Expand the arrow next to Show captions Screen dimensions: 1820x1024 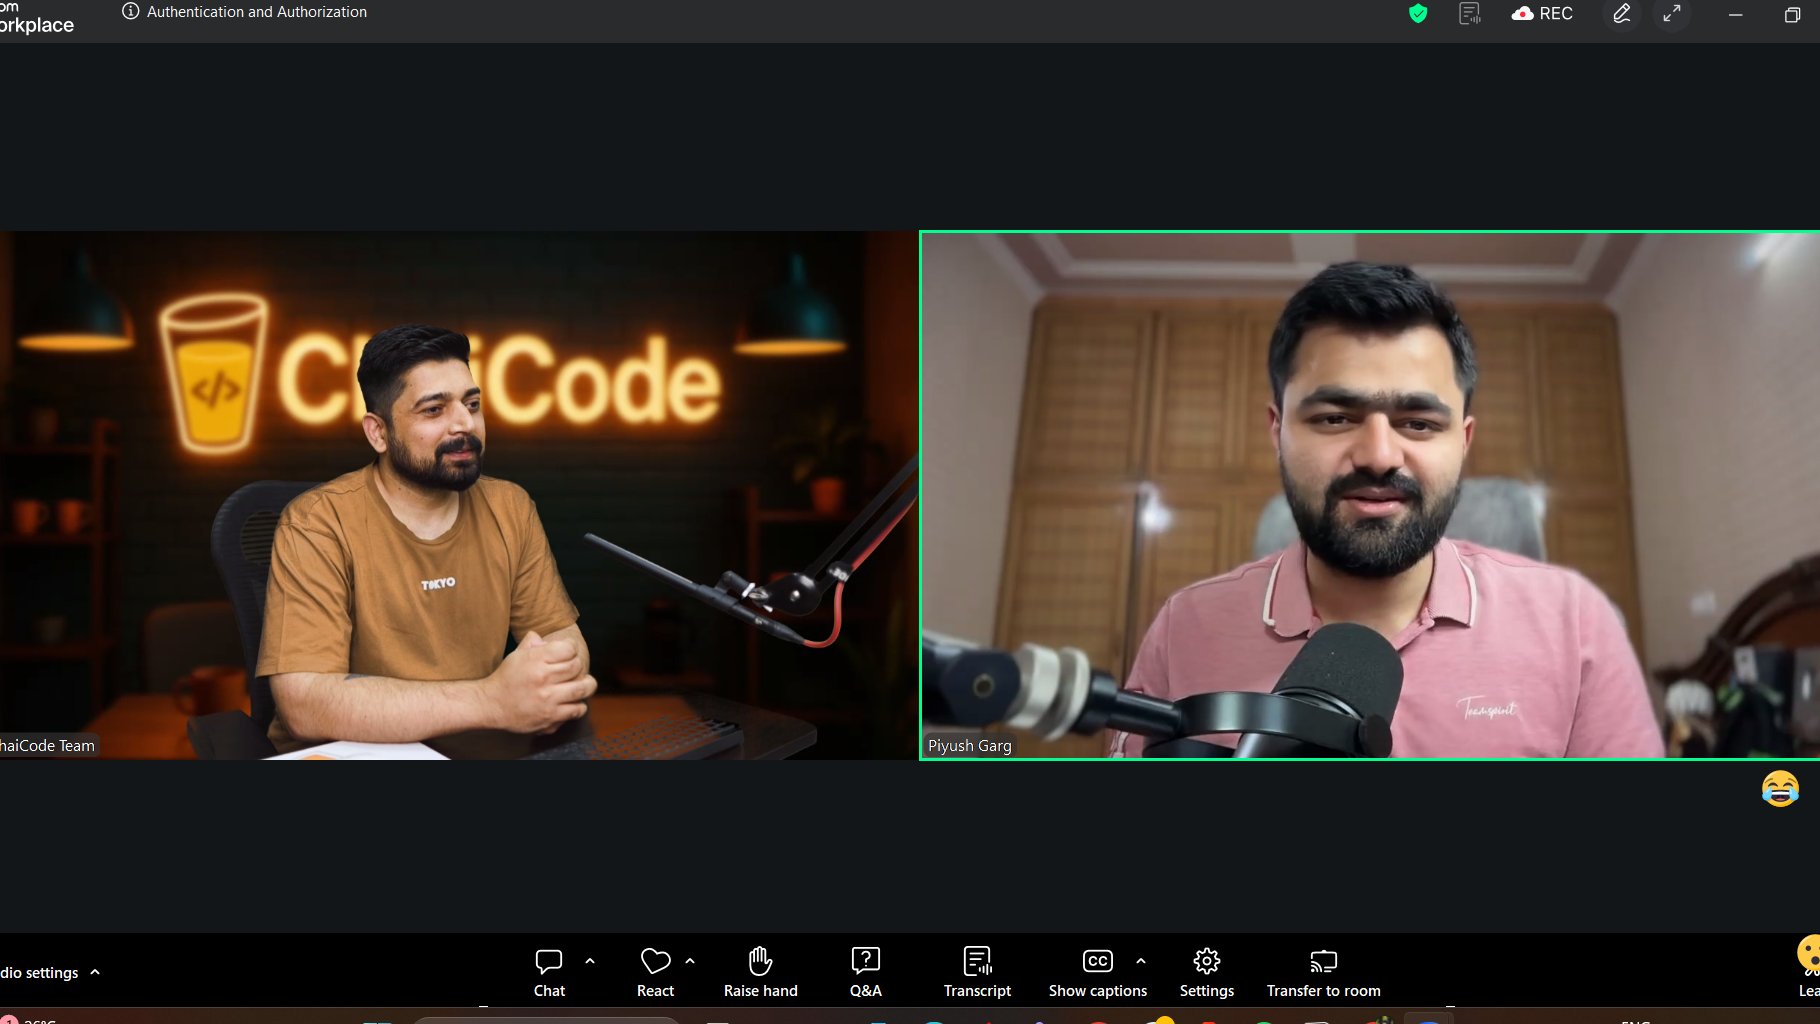[x=1141, y=961]
